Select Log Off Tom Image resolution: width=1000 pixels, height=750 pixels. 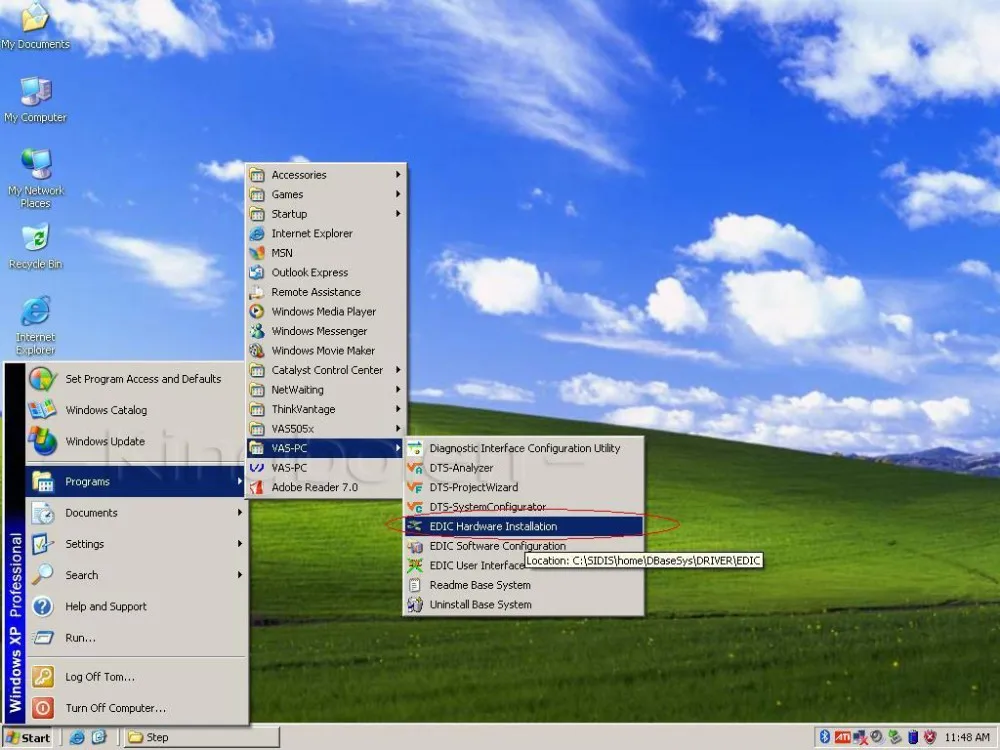coord(99,677)
